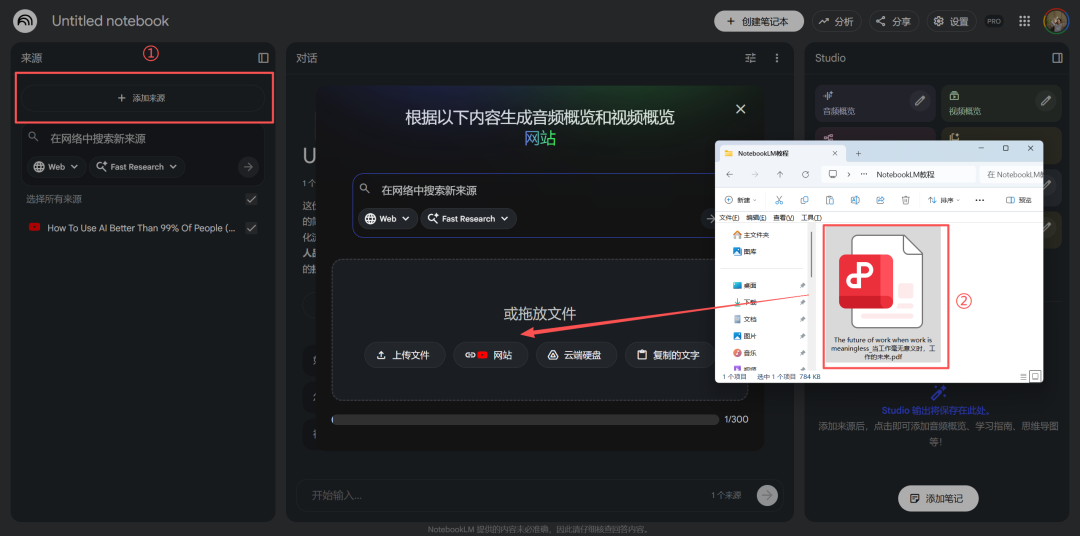Click the Paste icon in Explorer toolbar
The width and height of the screenshot is (1080, 536).
tap(829, 200)
